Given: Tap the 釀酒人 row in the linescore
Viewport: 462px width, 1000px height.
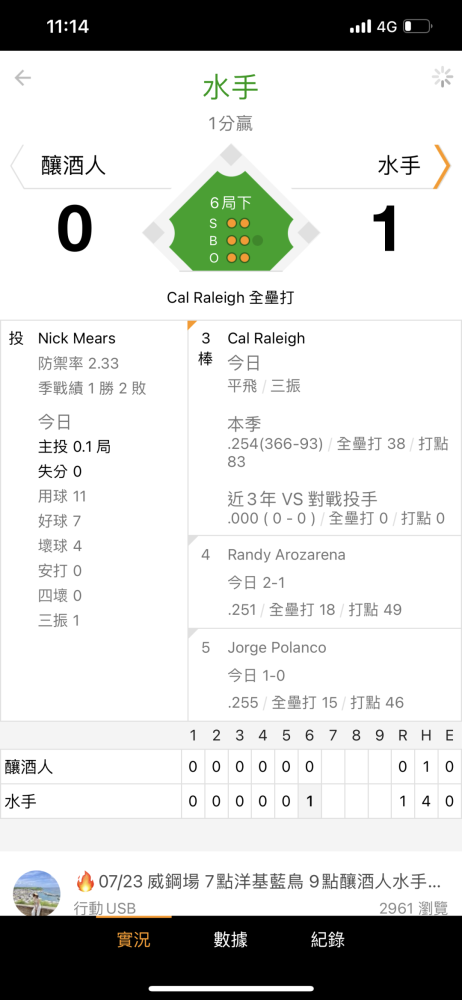Looking at the screenshot, I should click(x=231, y=767).
